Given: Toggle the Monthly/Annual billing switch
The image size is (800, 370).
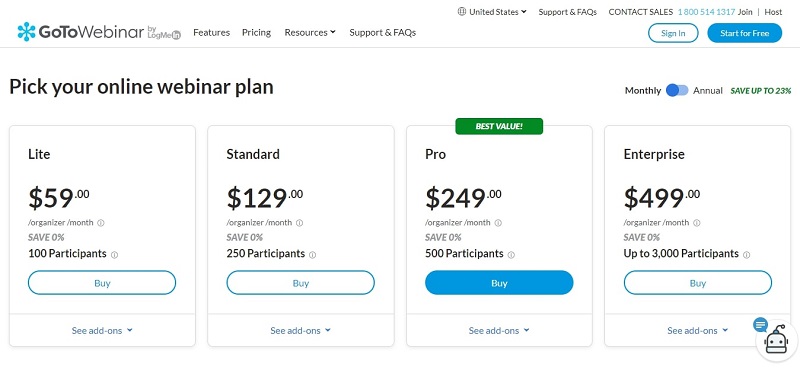Looking at the screenshot, I should coord(677,90).
